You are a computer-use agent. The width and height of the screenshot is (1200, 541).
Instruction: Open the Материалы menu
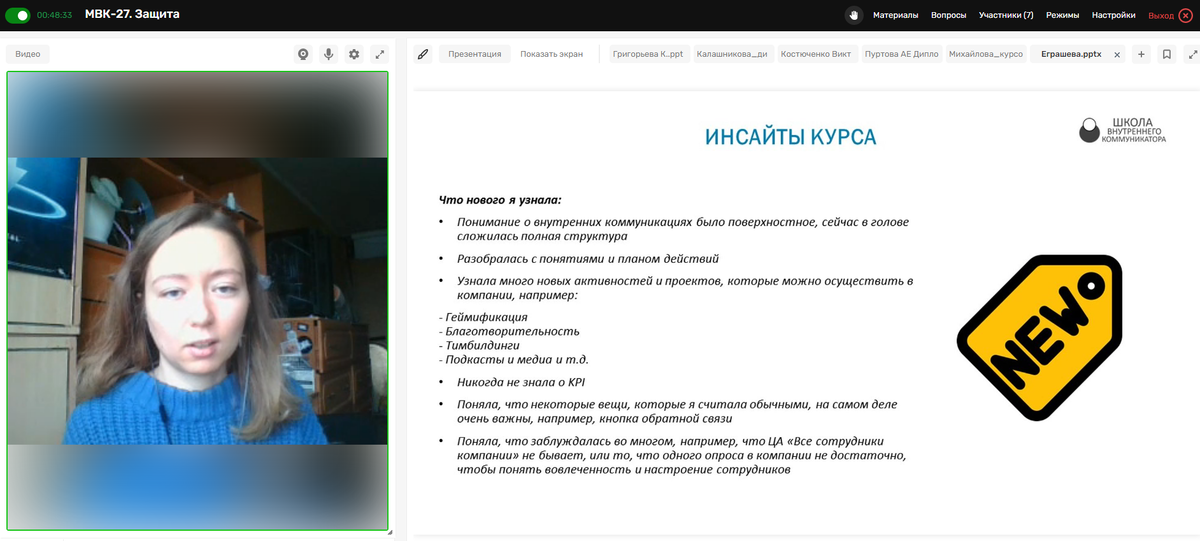pyautogui.click(x=895, y=15)
